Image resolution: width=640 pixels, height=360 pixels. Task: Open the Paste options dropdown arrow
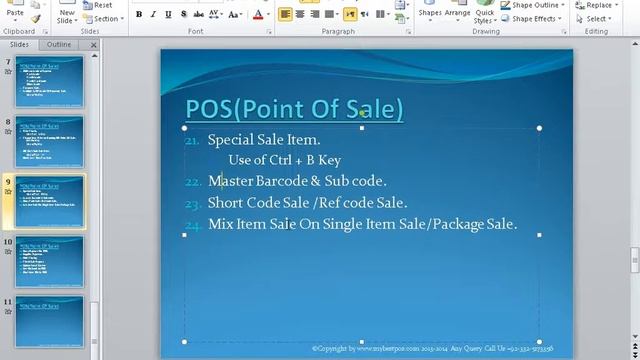(x=15, y=20)
